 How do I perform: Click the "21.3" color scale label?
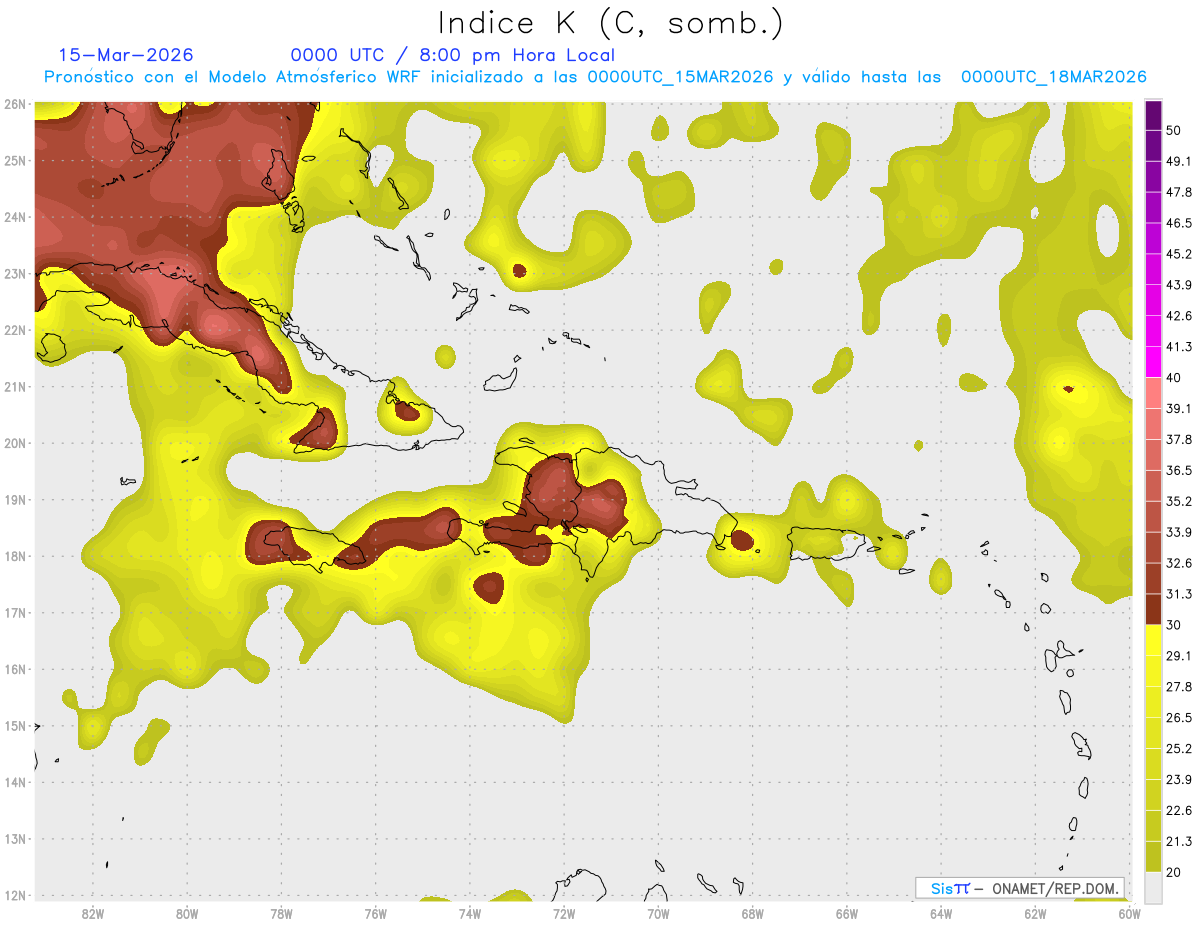1179,841
